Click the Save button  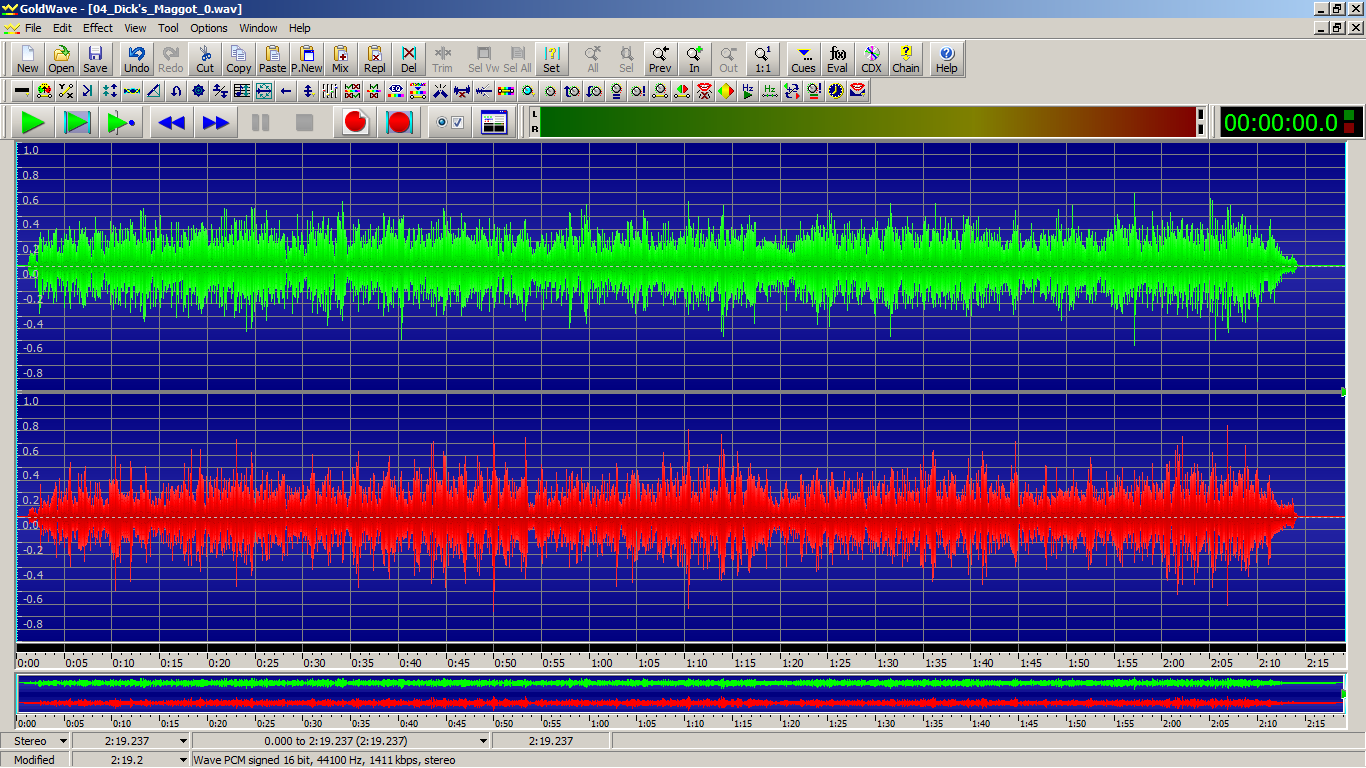[95, 60]
